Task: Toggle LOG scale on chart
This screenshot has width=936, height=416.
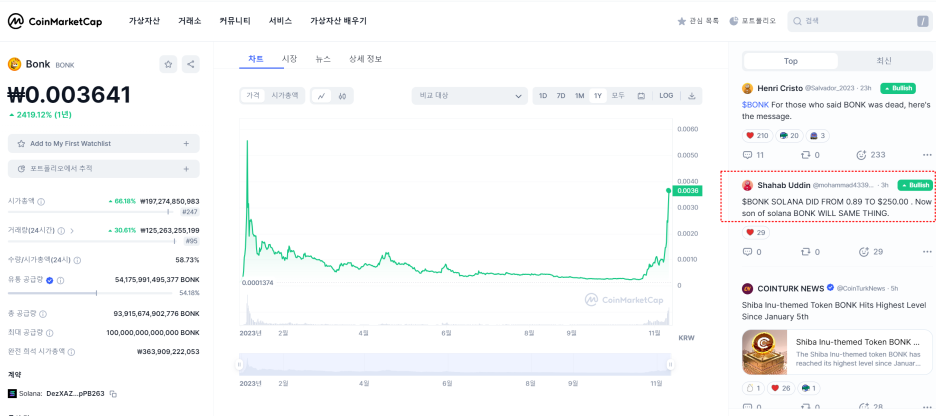Action: tap(666, 95)
